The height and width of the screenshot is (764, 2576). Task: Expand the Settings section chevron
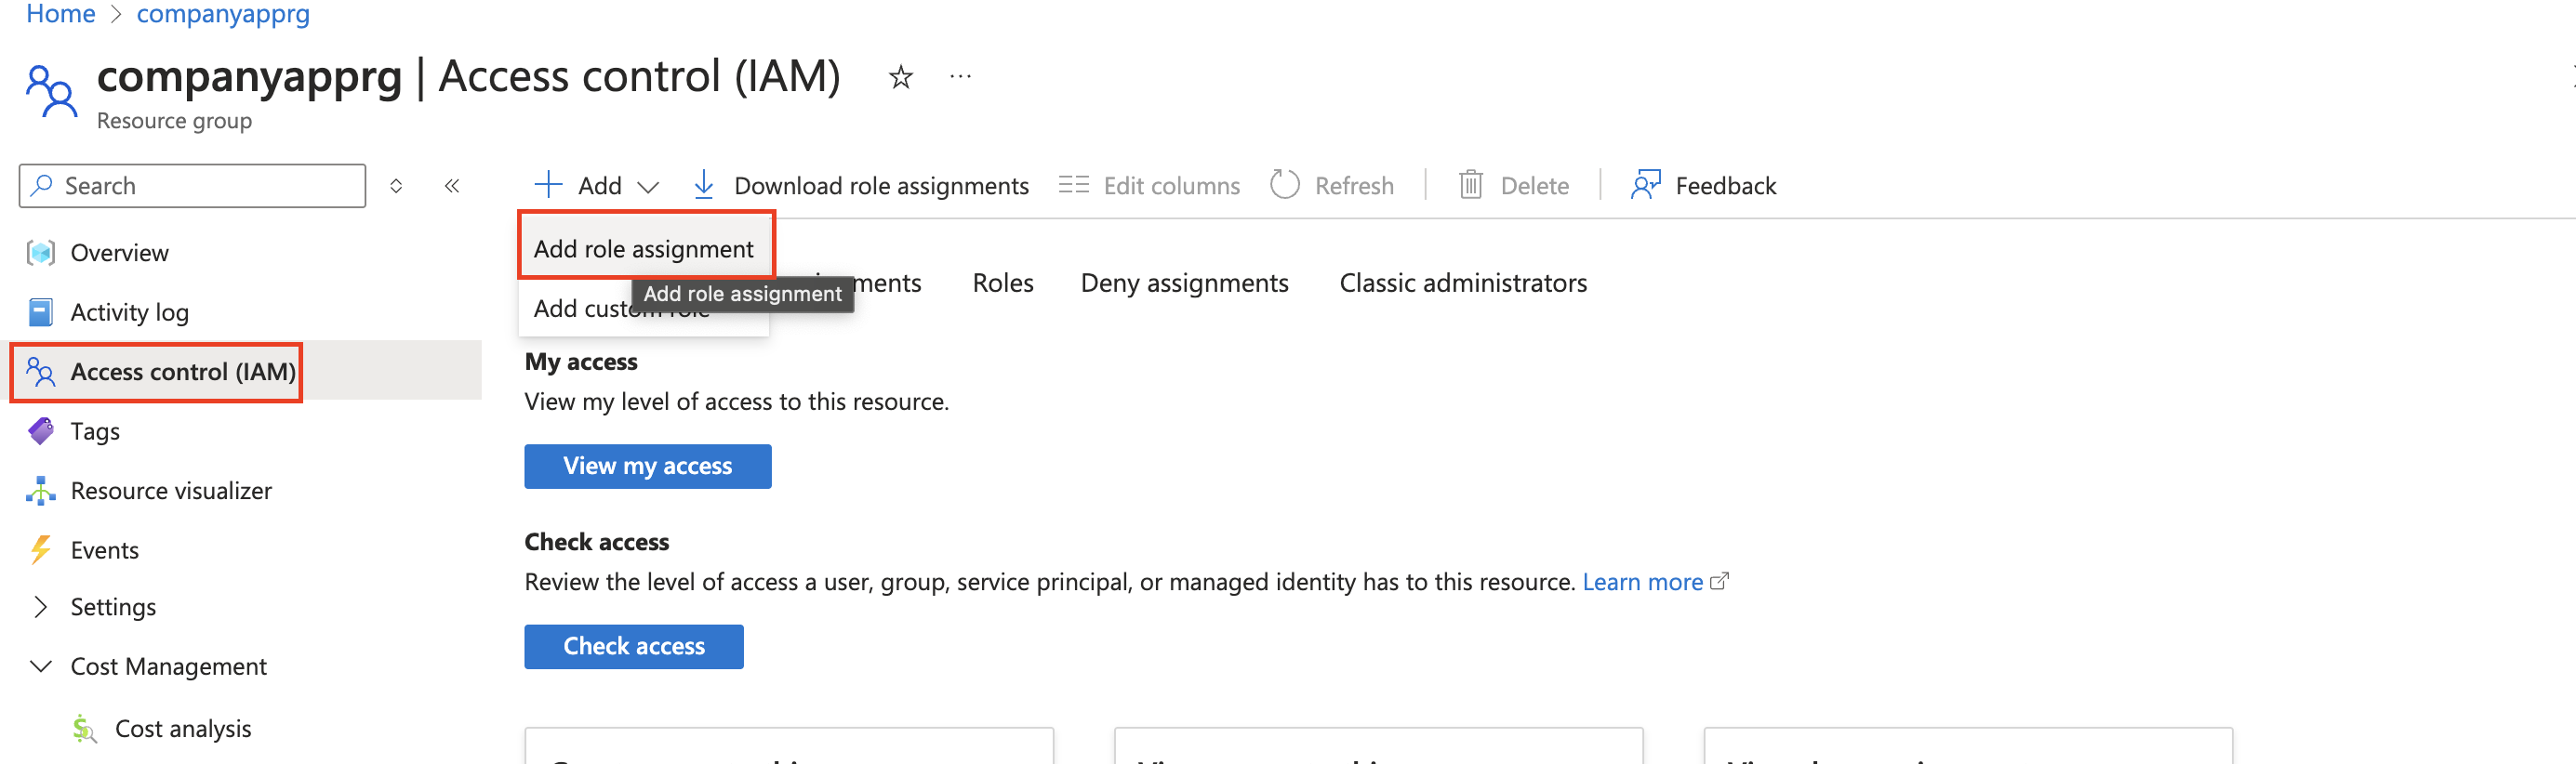pyautogui.click(x=40, y=607)
